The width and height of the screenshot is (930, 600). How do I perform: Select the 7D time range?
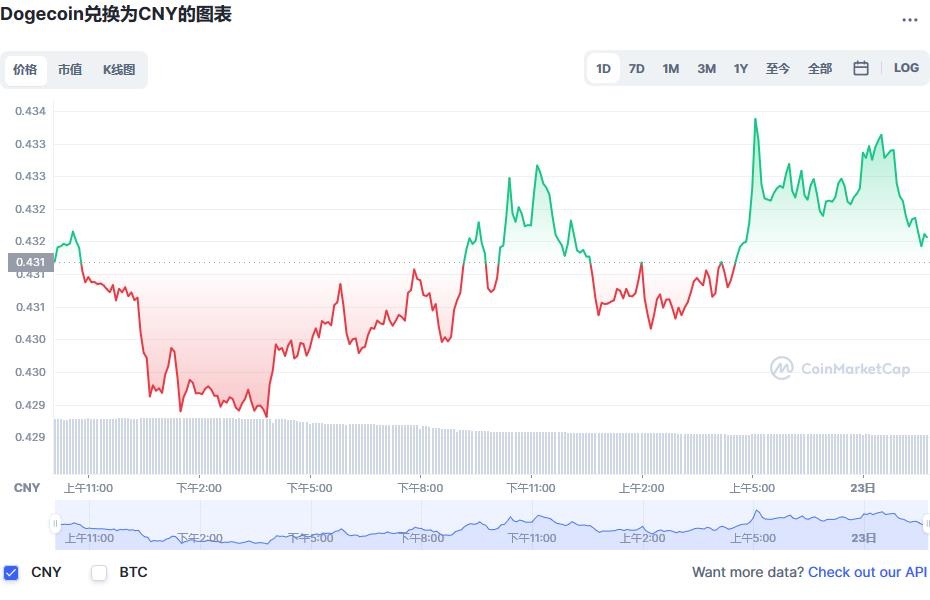click(x=637, y=68)
